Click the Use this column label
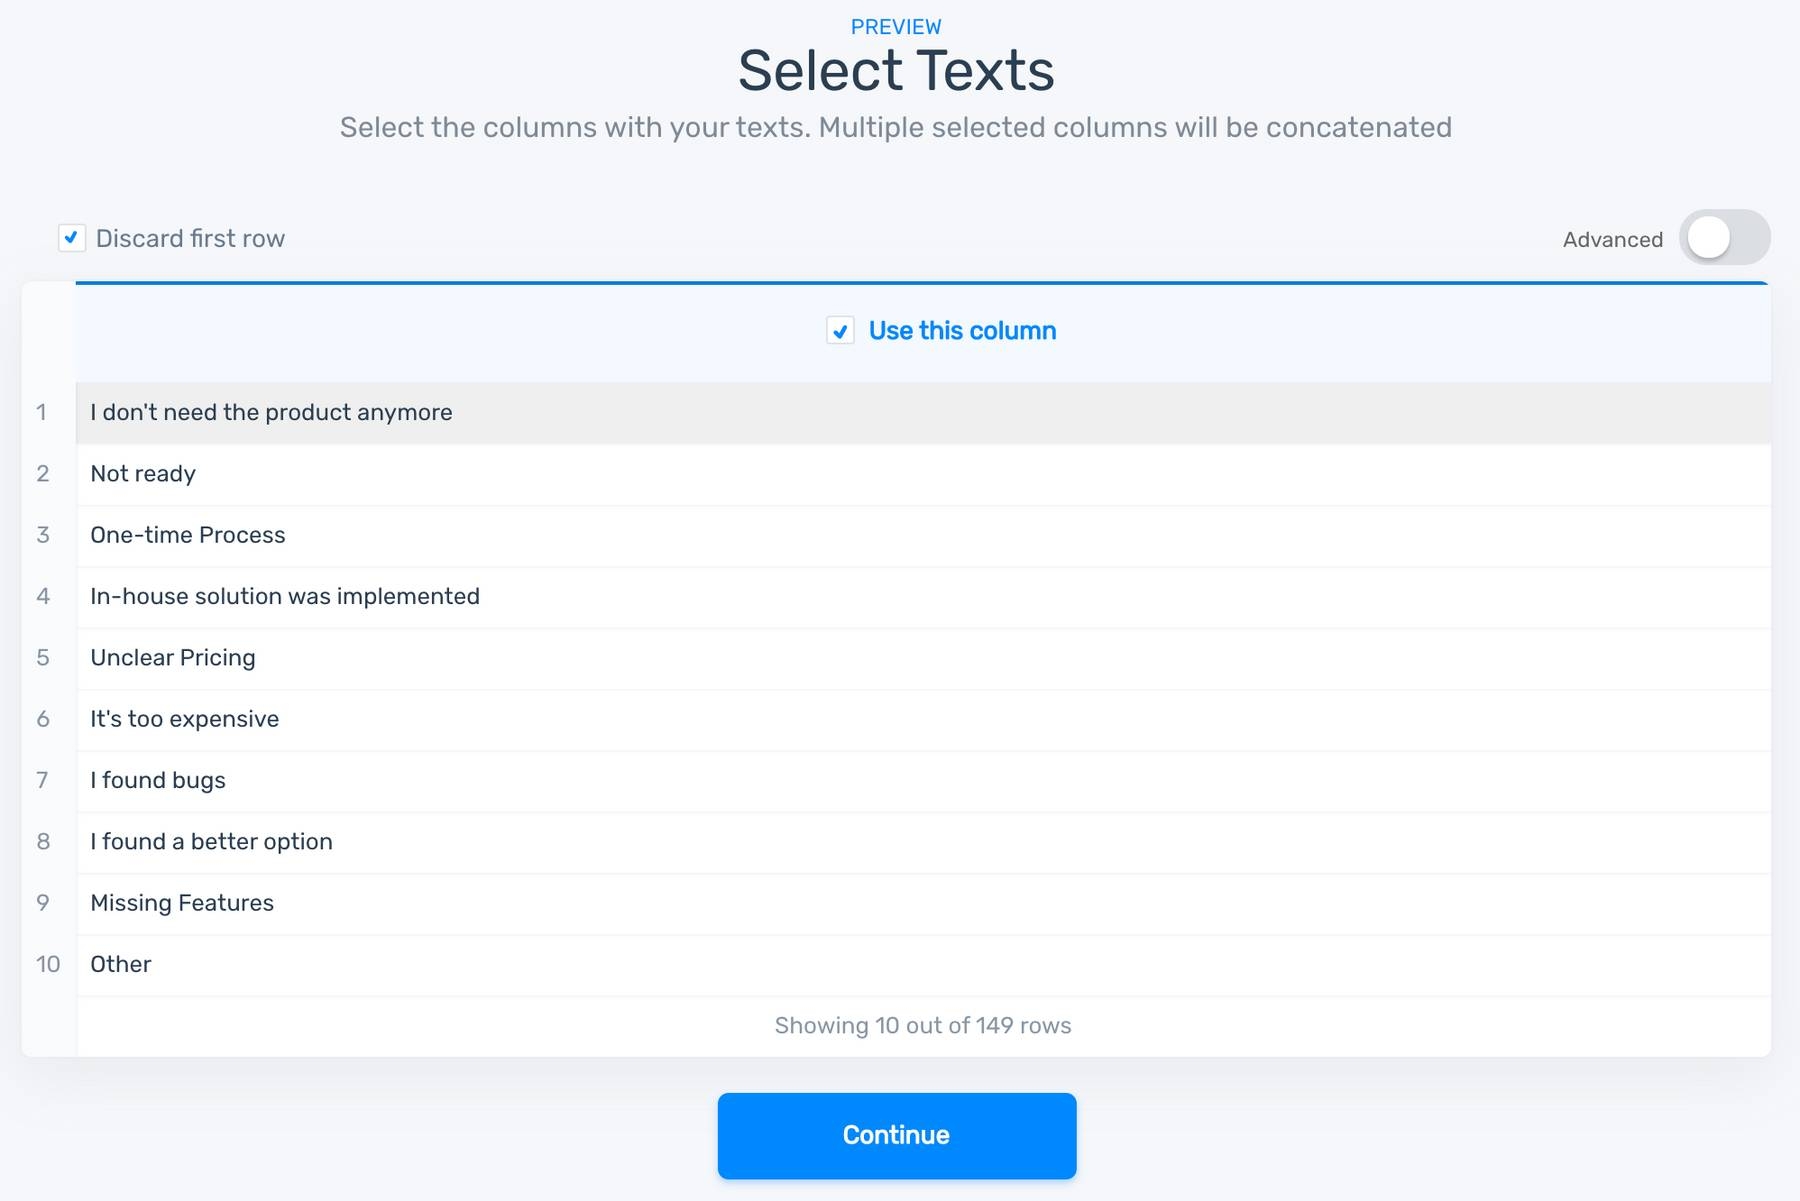1800x1201 pixels. click(x=962, y=331)
